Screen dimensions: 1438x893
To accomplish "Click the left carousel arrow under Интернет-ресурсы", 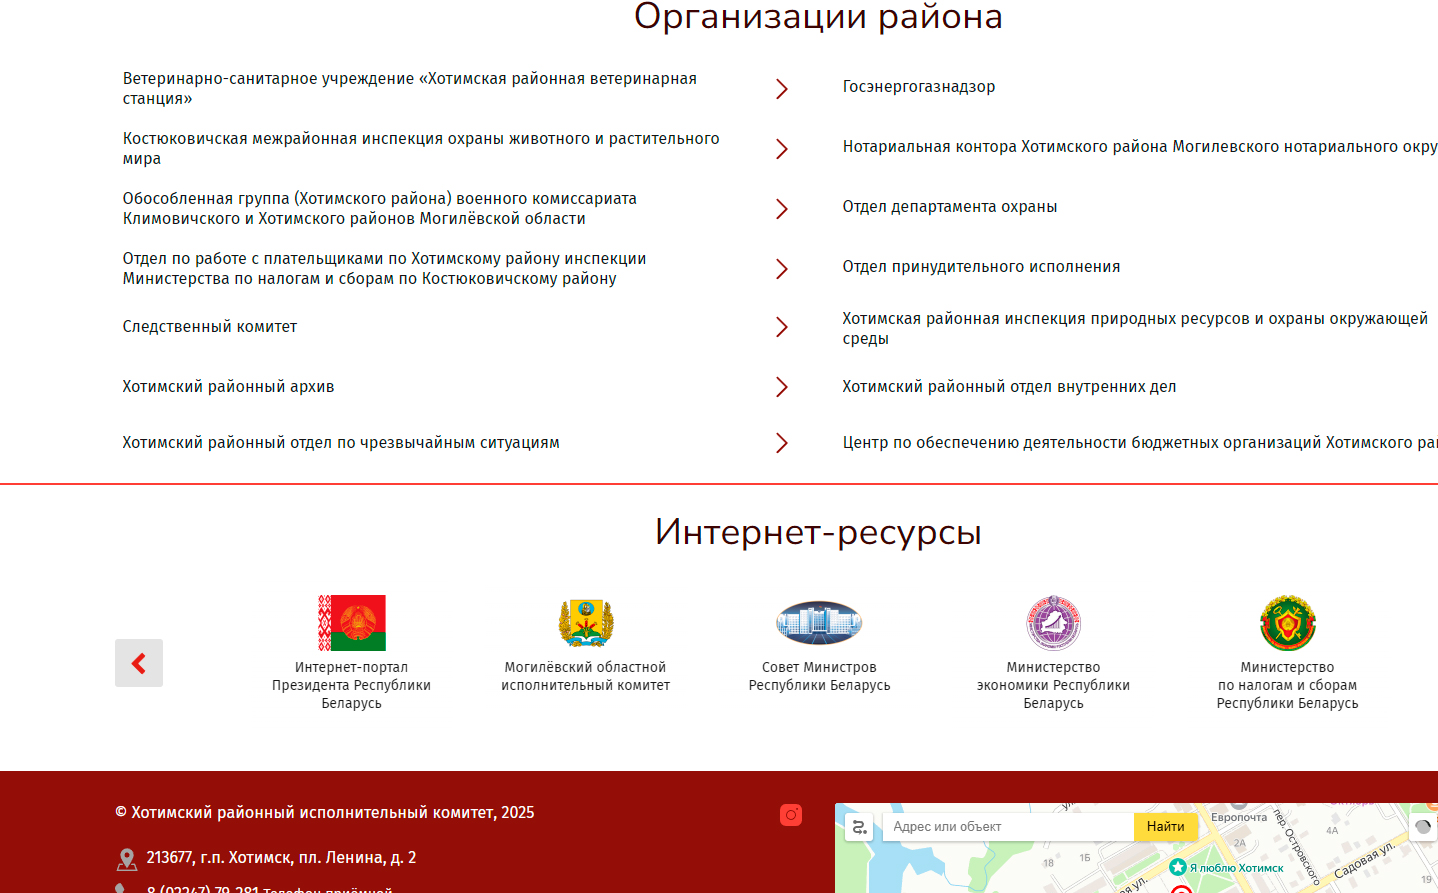I will pyautogui.click(x=138, y=662).
